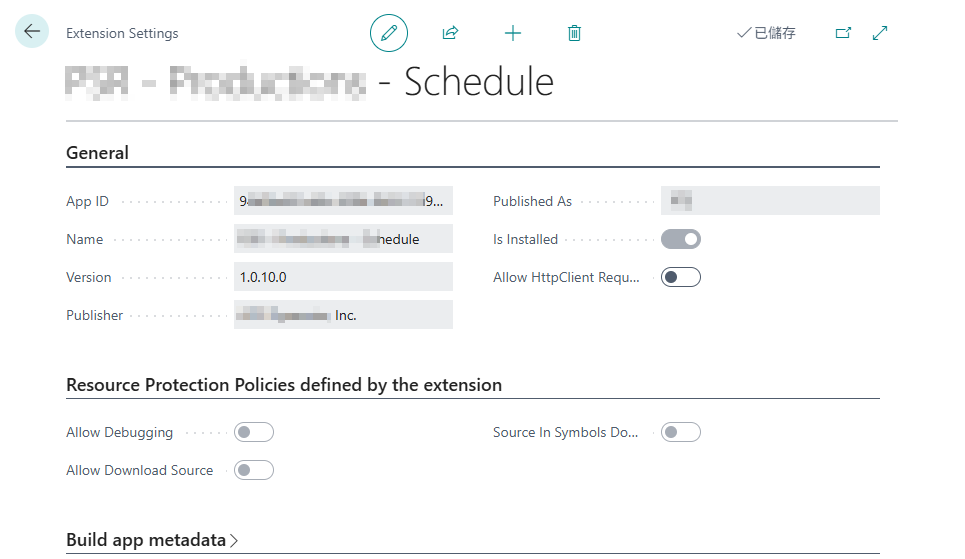The width and height of the screenshot is (965, 559).
Task: Toggle Allow HttpClient Requests switch
Action: [x=680, y=277]
